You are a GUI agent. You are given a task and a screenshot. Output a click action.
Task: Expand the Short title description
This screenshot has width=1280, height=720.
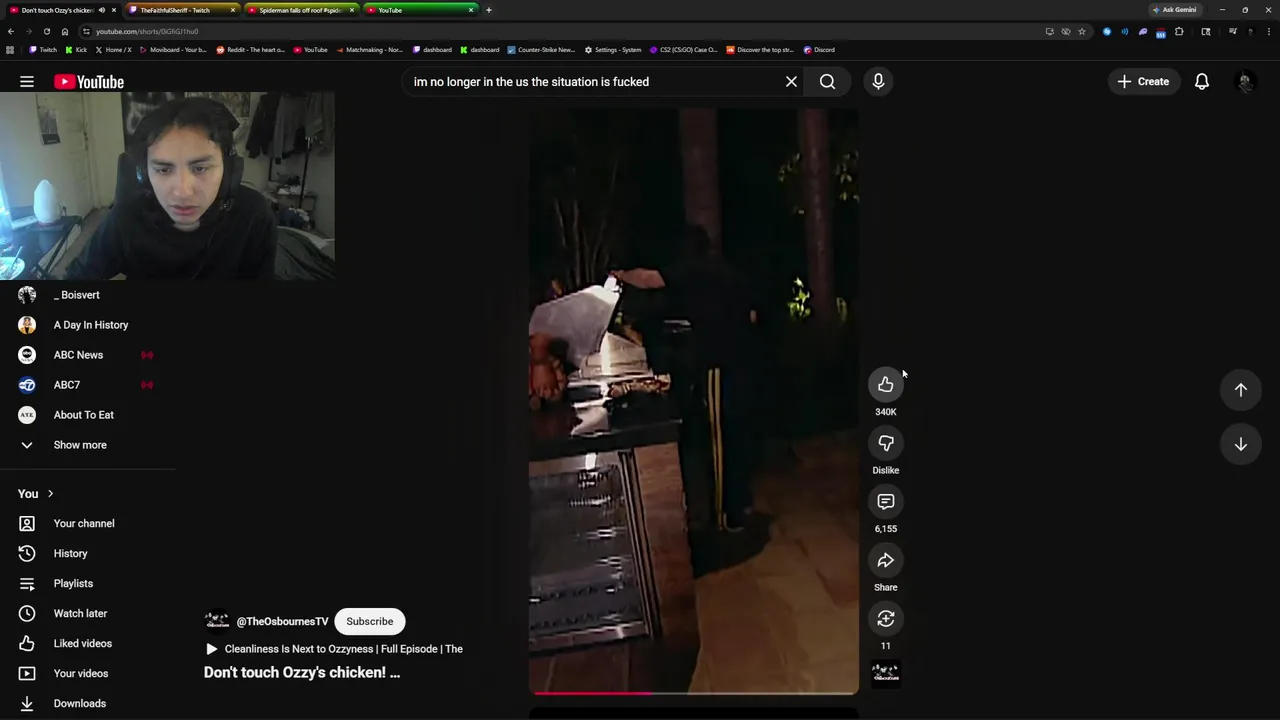302,672
